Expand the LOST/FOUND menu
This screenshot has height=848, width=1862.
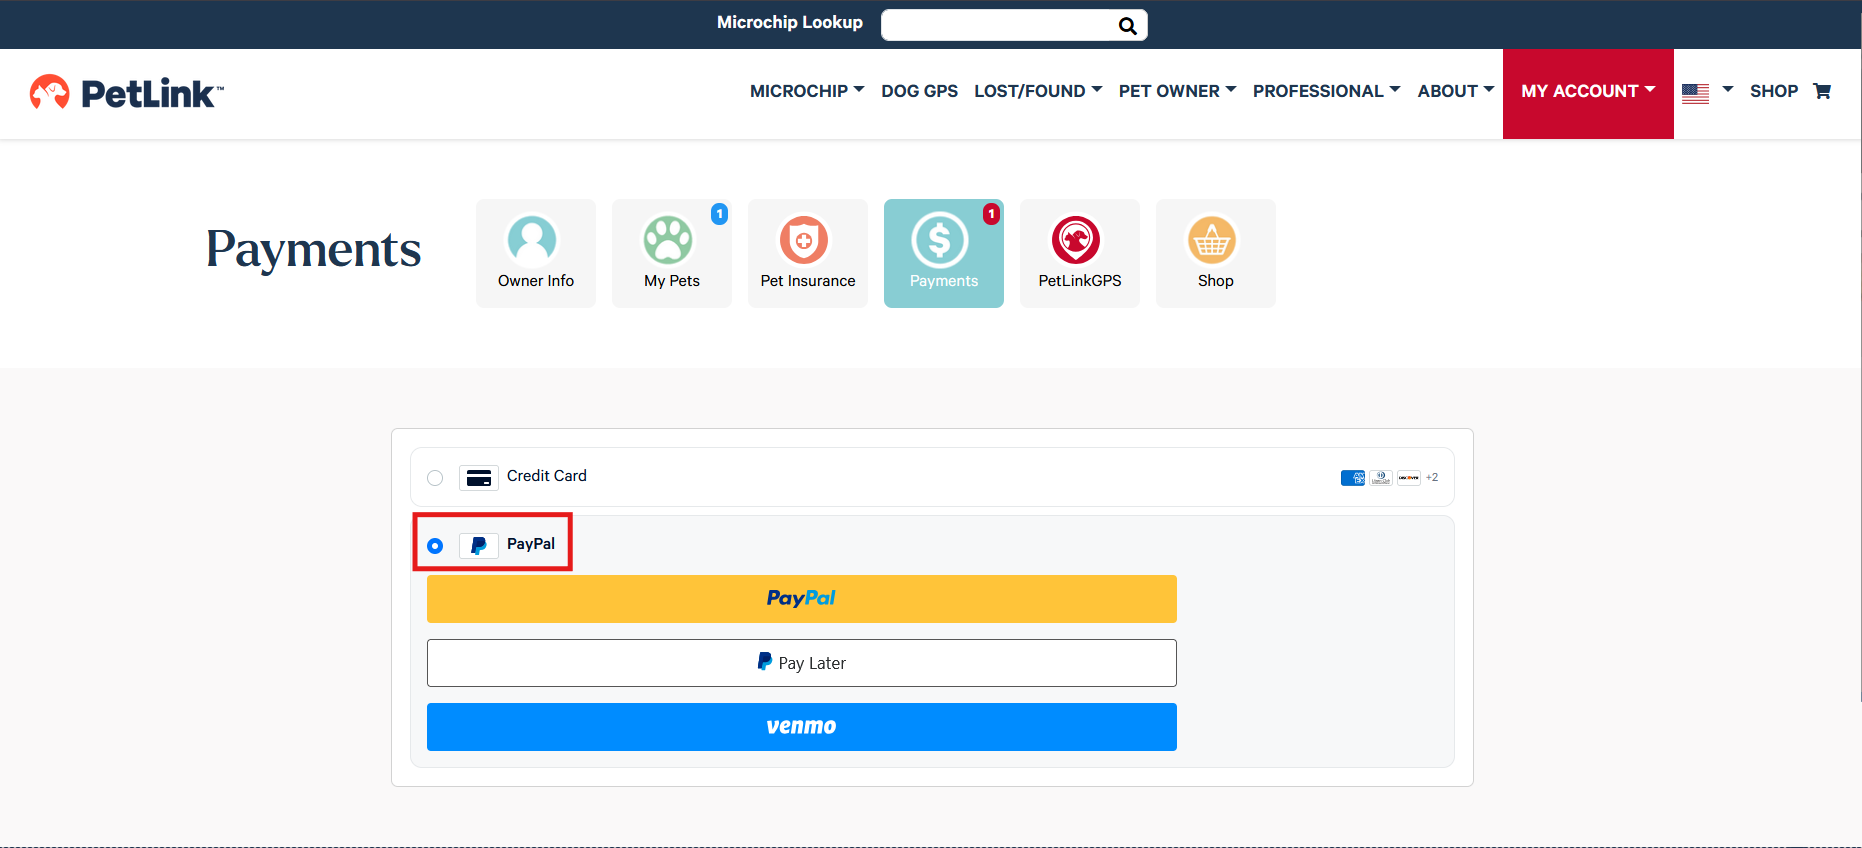click(1038, 91)
